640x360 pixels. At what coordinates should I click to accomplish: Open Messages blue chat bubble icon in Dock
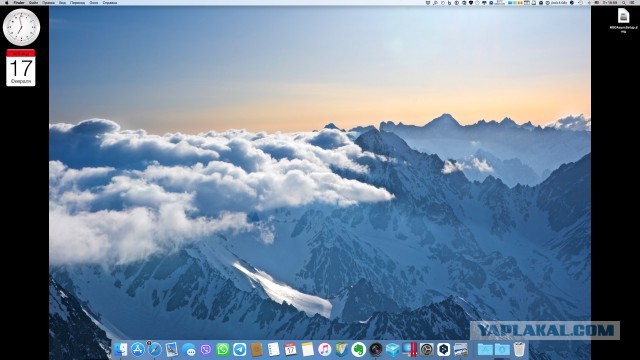click(x=189, y=349)
